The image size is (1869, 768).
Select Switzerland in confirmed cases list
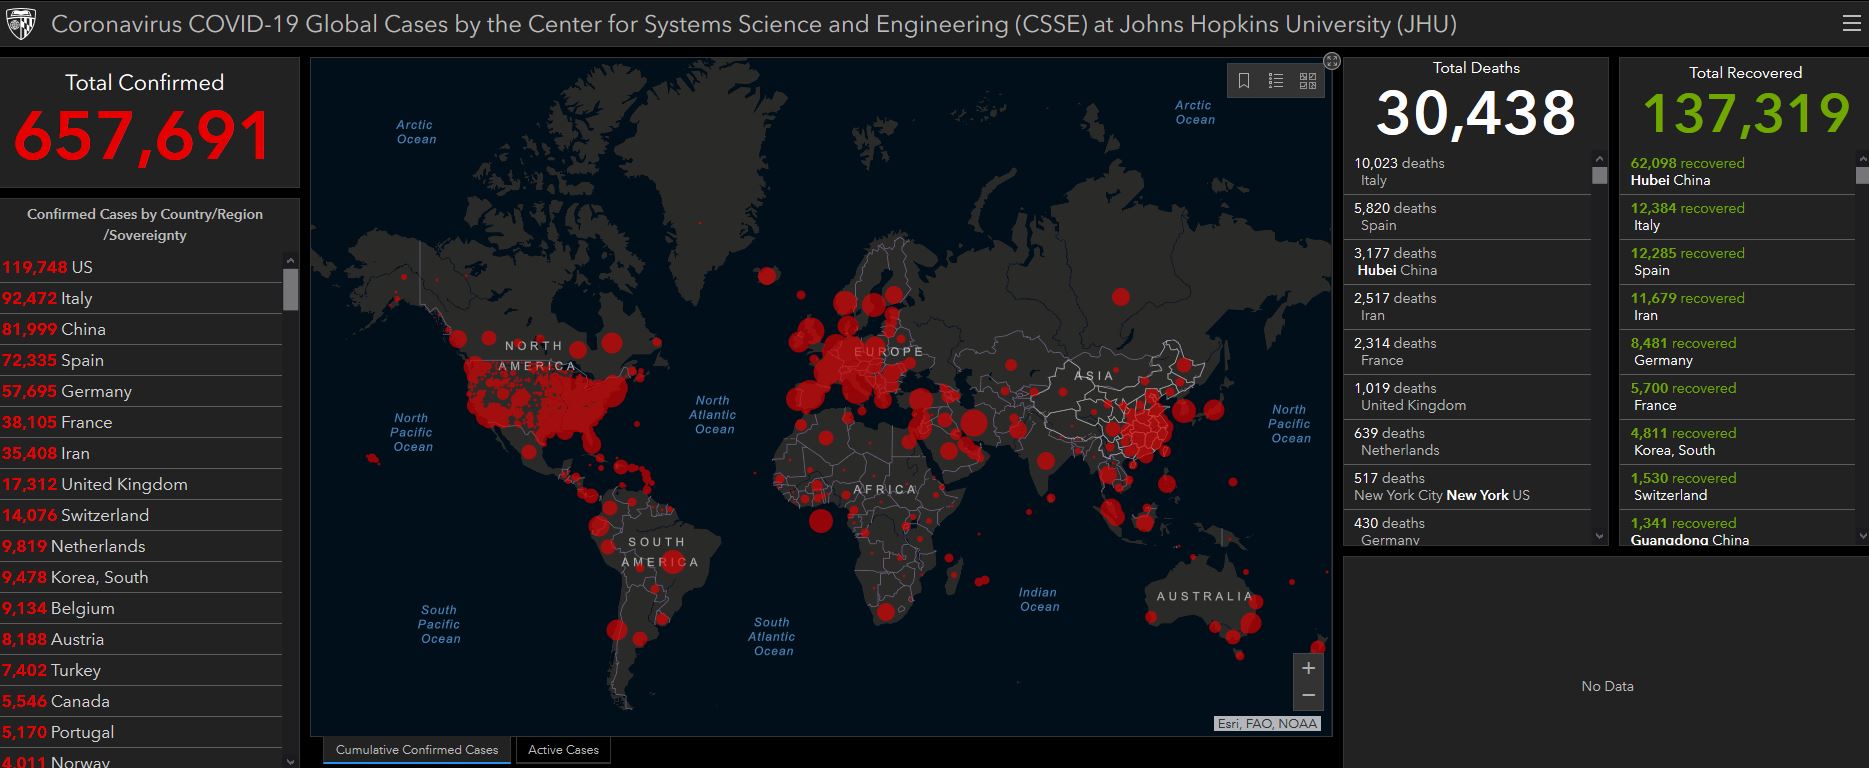pyautogui.click(x=141, y=515)
